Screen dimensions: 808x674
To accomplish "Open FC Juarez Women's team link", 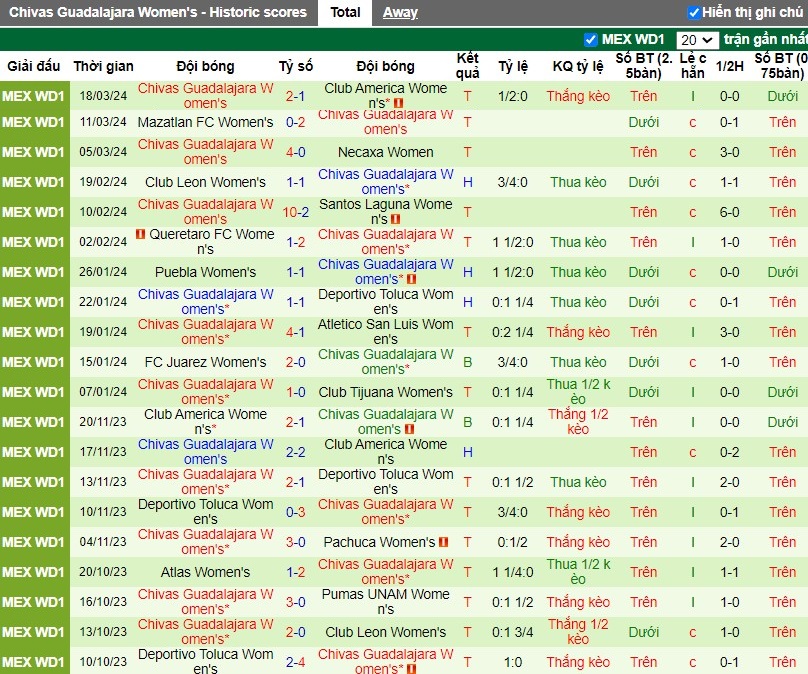I will (205, 362).
